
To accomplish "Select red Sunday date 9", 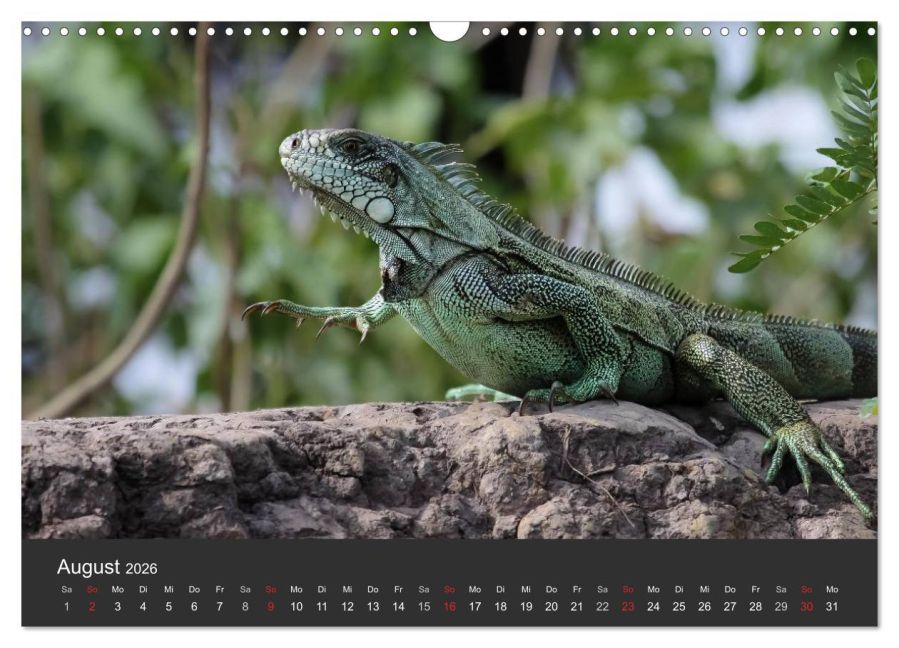I will coord(271,607).
